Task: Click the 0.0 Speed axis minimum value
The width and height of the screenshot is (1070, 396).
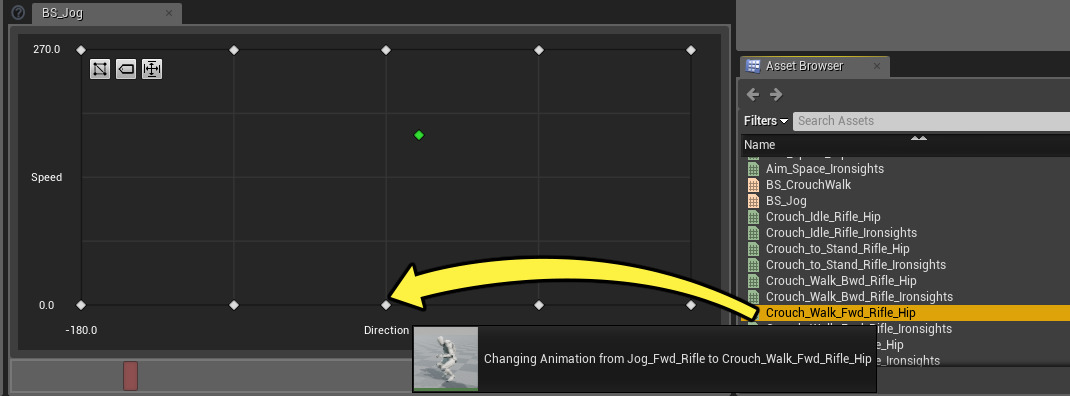Action: [x=46, y=305]
